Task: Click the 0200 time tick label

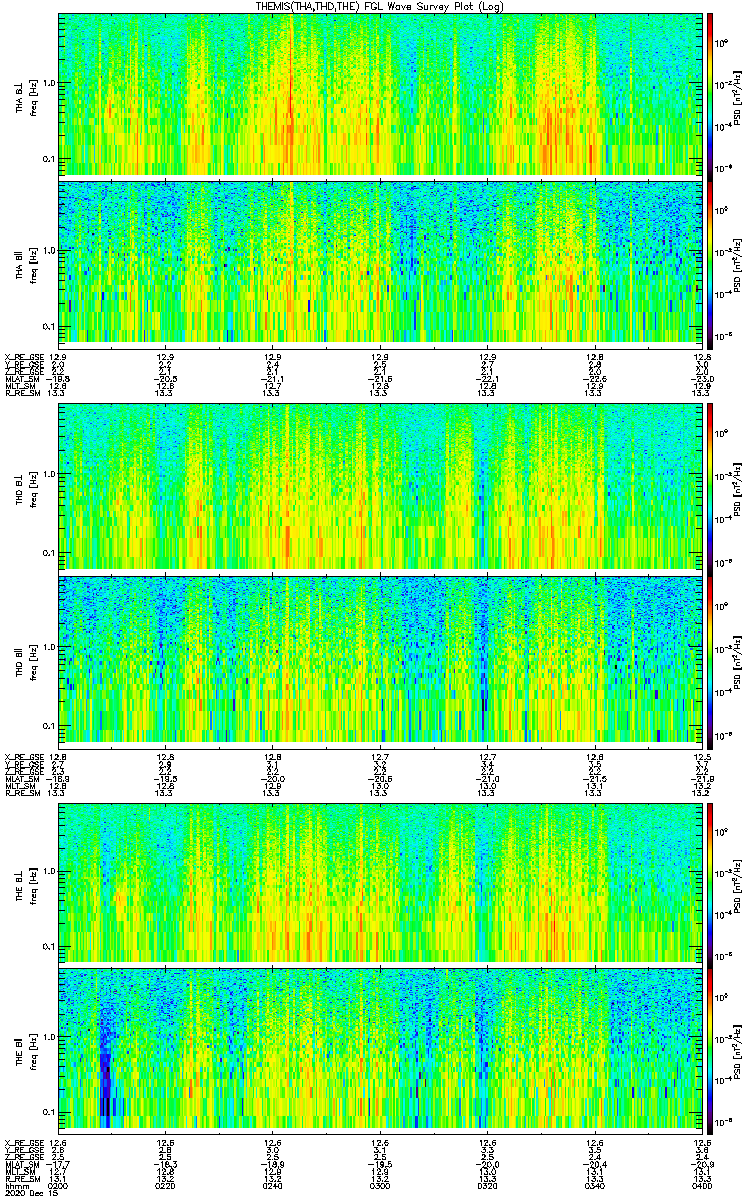Action: (58, 1185)
